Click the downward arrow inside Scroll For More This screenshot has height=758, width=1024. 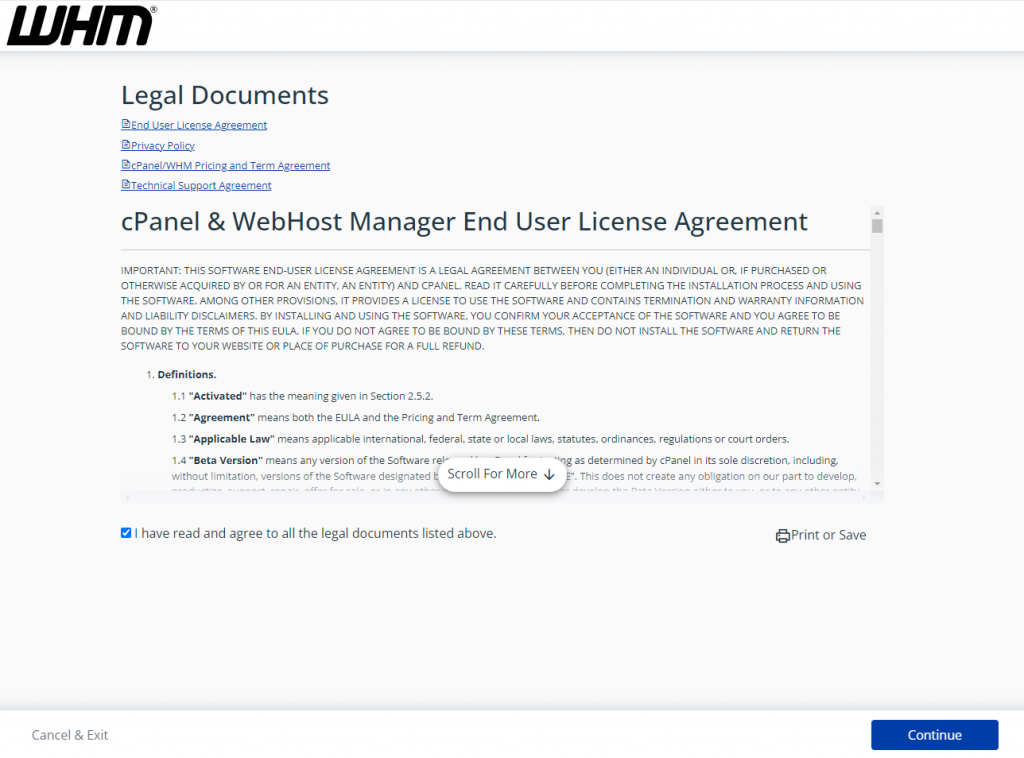click(548, 475)
